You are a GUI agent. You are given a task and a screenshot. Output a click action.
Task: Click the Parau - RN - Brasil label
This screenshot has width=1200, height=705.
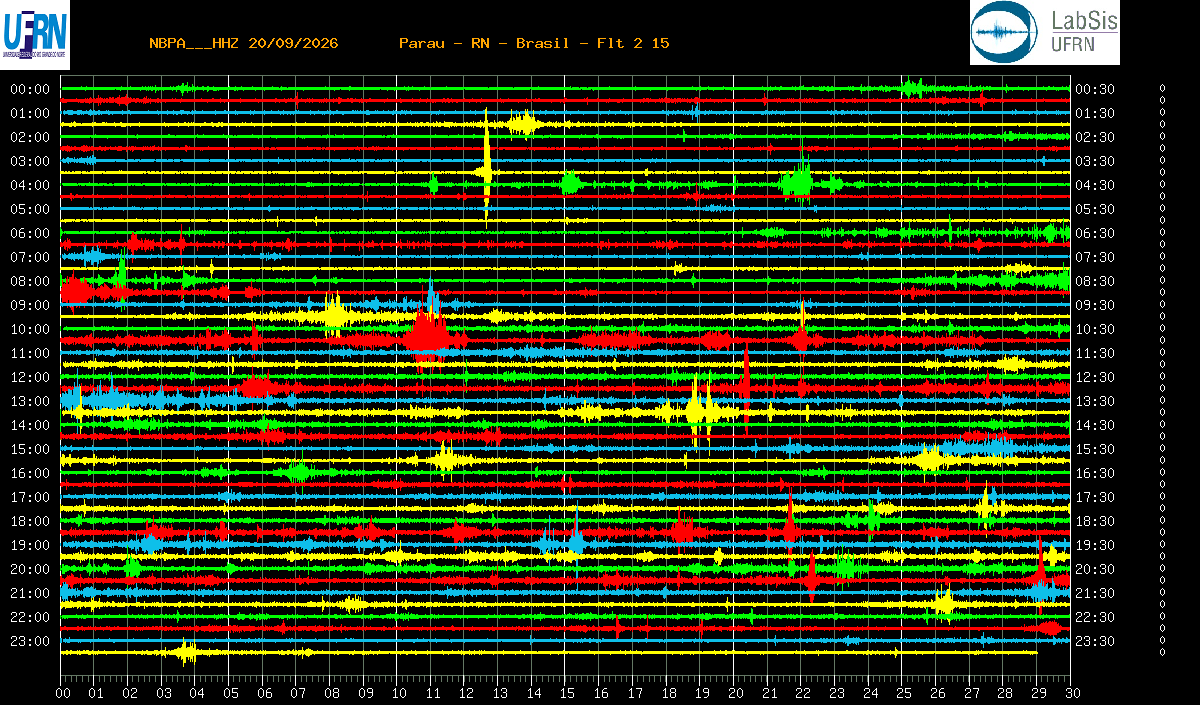(484, 43)
